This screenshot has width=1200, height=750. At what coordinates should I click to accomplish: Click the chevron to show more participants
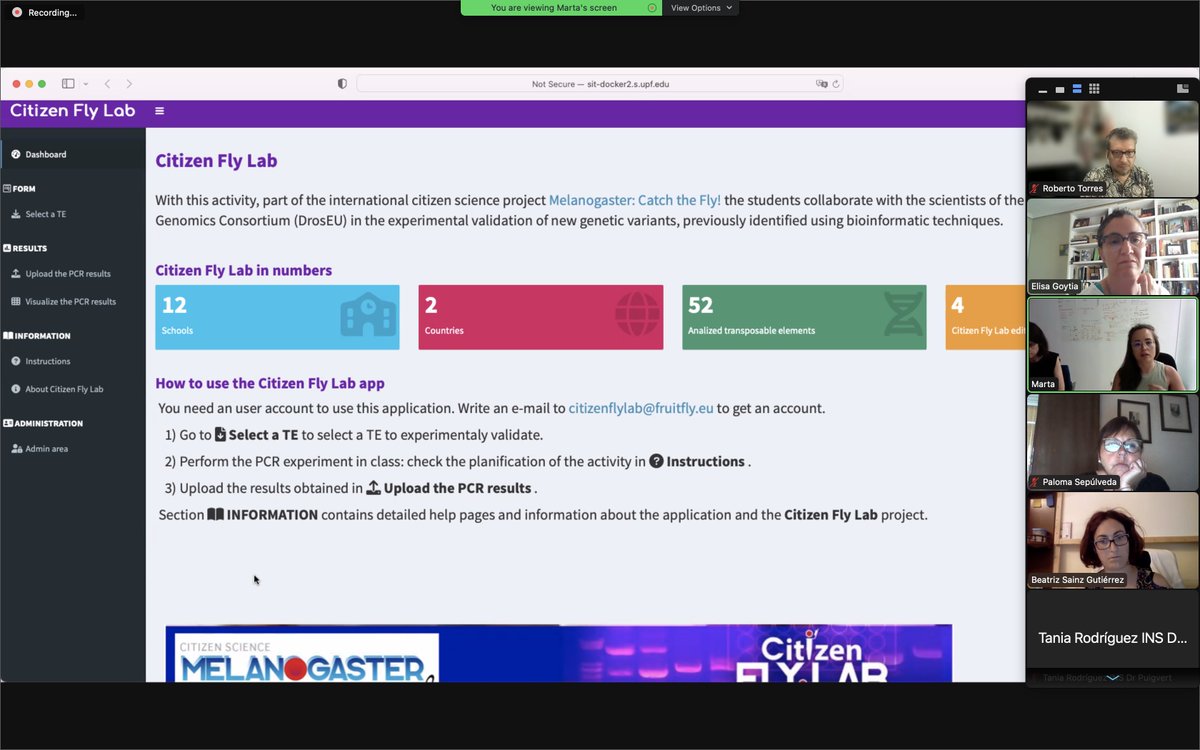[1112, 678]
